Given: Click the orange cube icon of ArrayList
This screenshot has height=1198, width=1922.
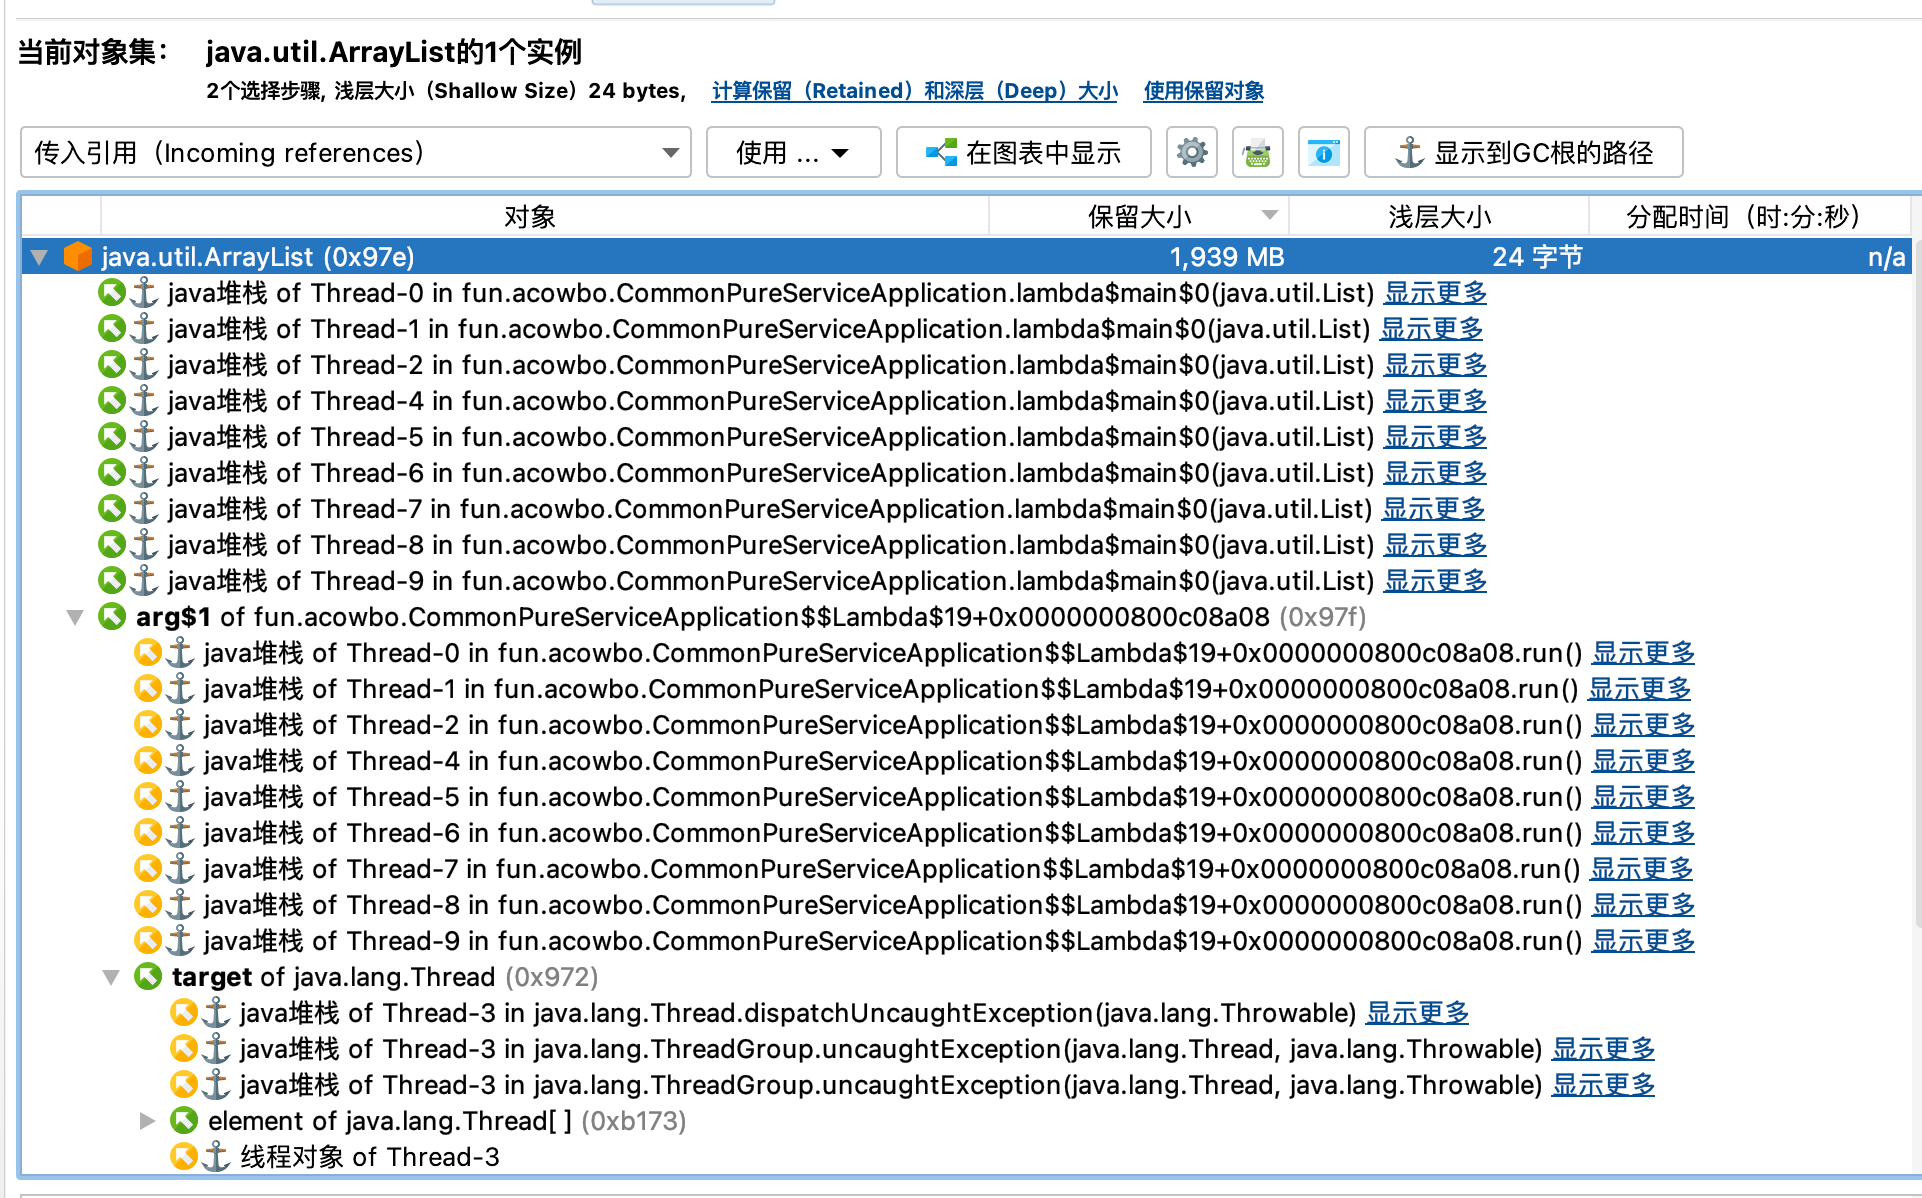Looking at the screenshot, I should [x=77, y=257].
